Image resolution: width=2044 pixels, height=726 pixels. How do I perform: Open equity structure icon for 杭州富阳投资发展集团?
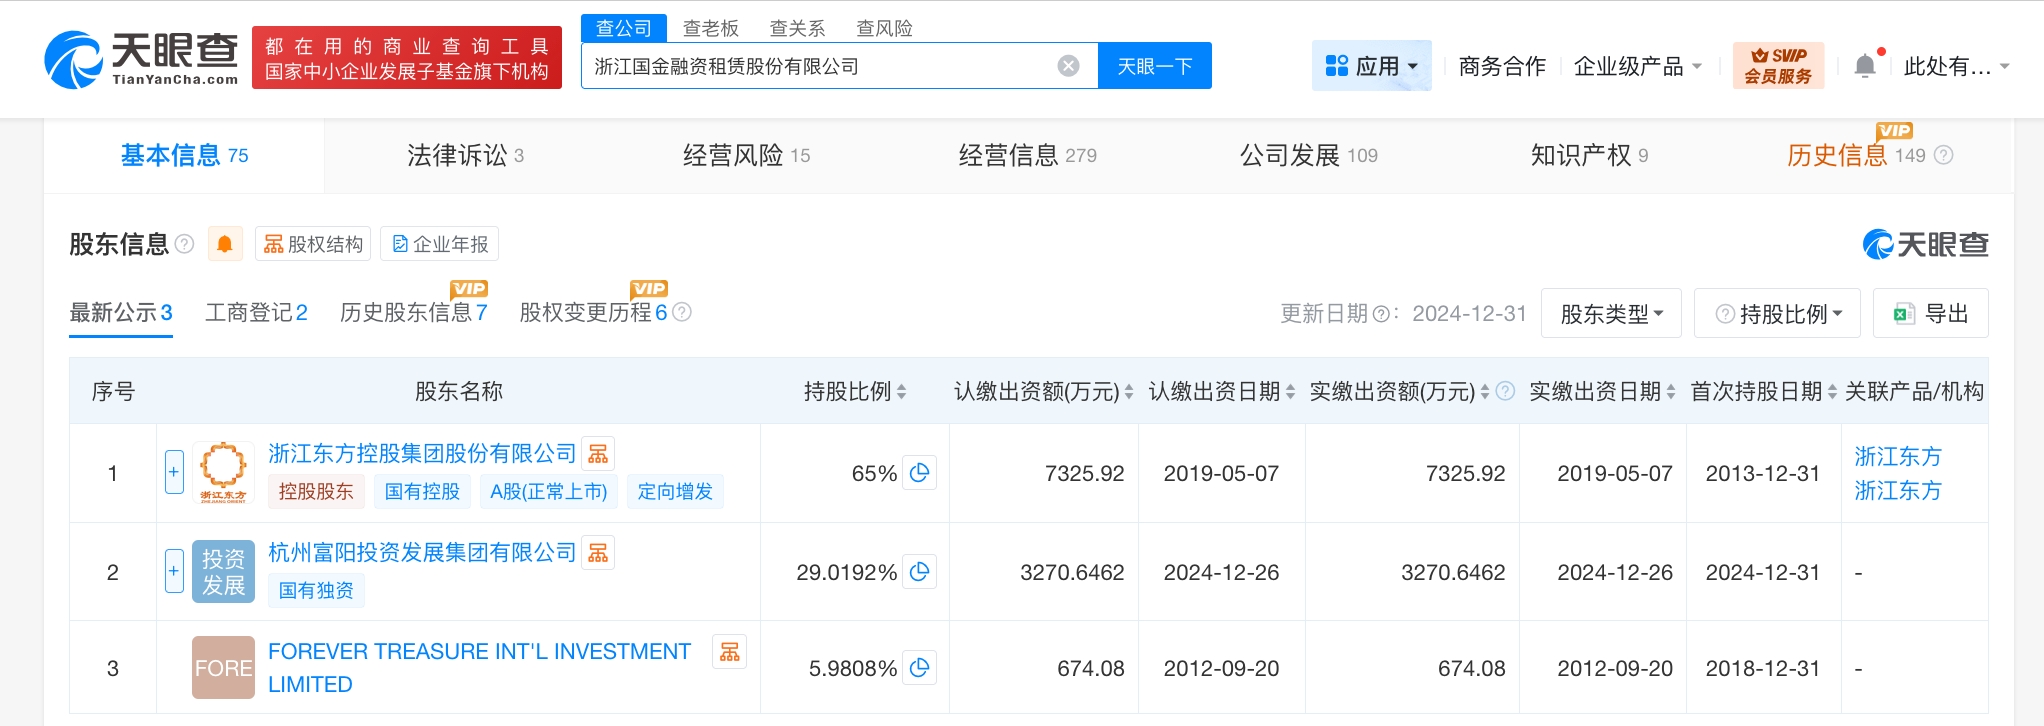click(598, 552)
